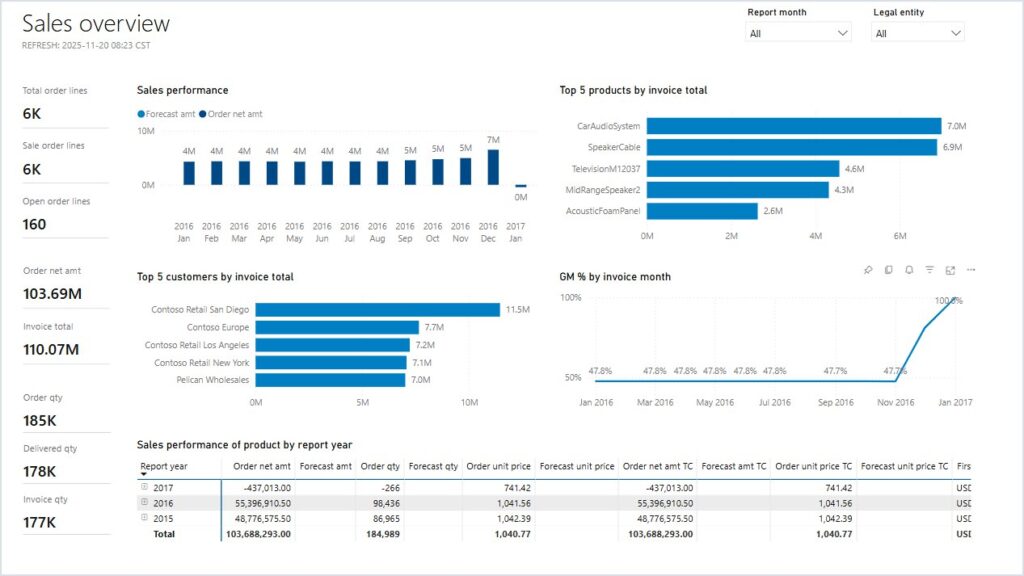The width and height of the screenshot is (1024, 576).
Task: Click the Invoice qty 177K value
Action: coord(40,522)
